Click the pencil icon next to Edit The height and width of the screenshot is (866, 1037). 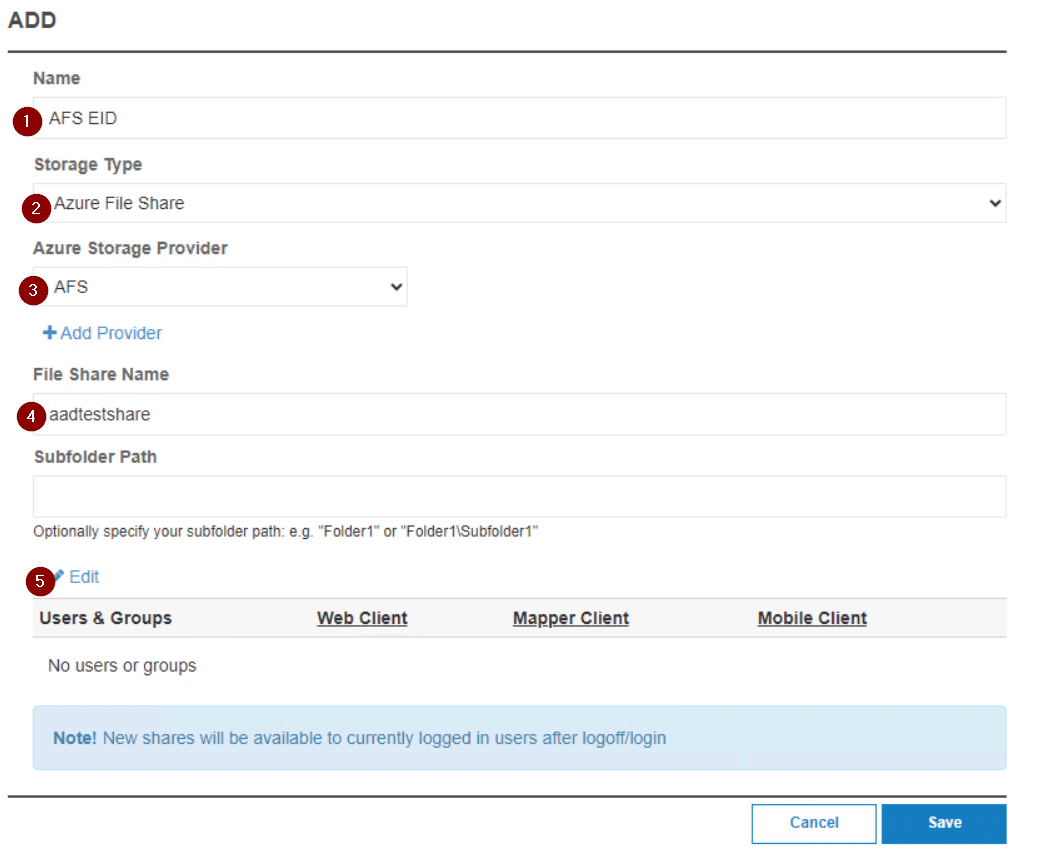59,577
